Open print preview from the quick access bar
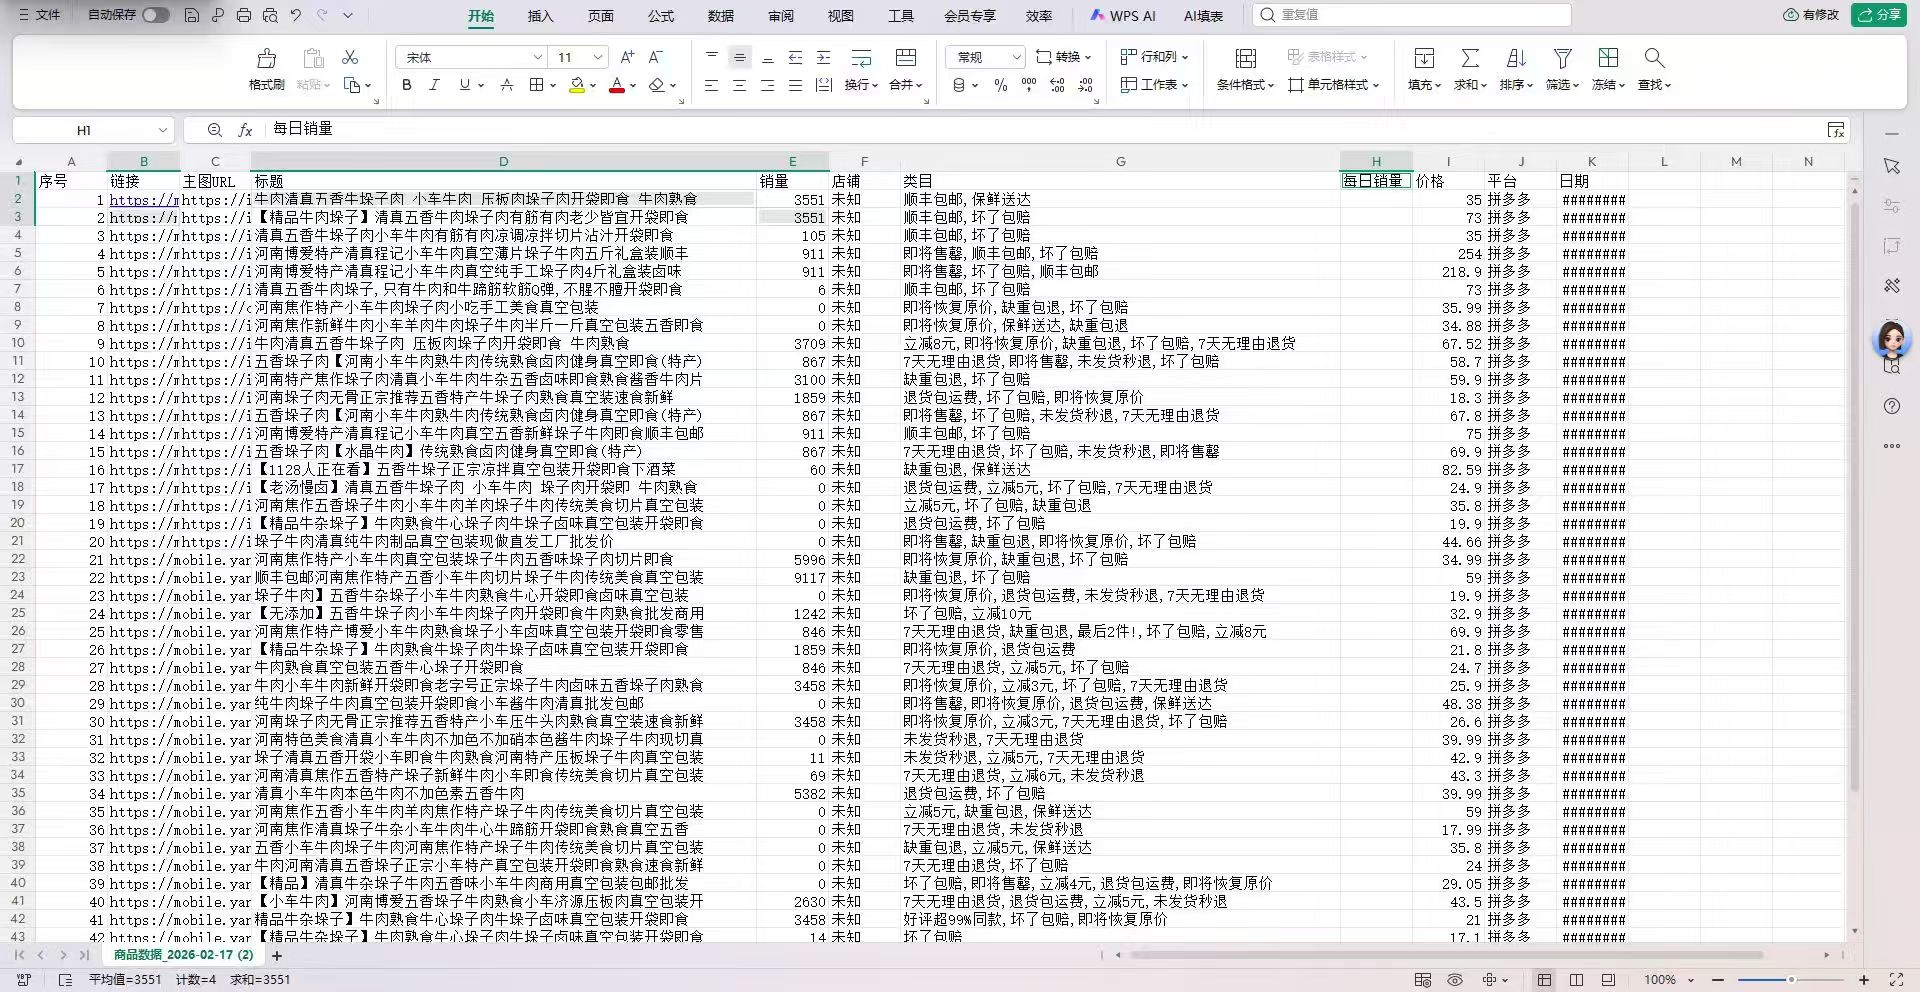The image size is (1920, 992). (270, 15)
